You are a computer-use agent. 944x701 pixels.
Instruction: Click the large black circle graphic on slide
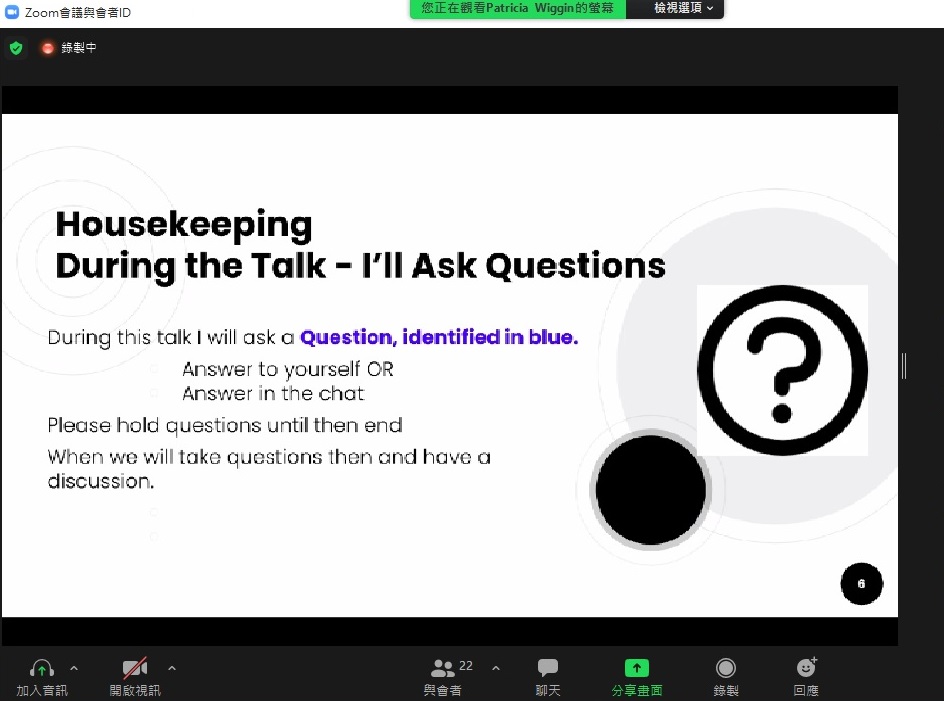click(651, 490)
